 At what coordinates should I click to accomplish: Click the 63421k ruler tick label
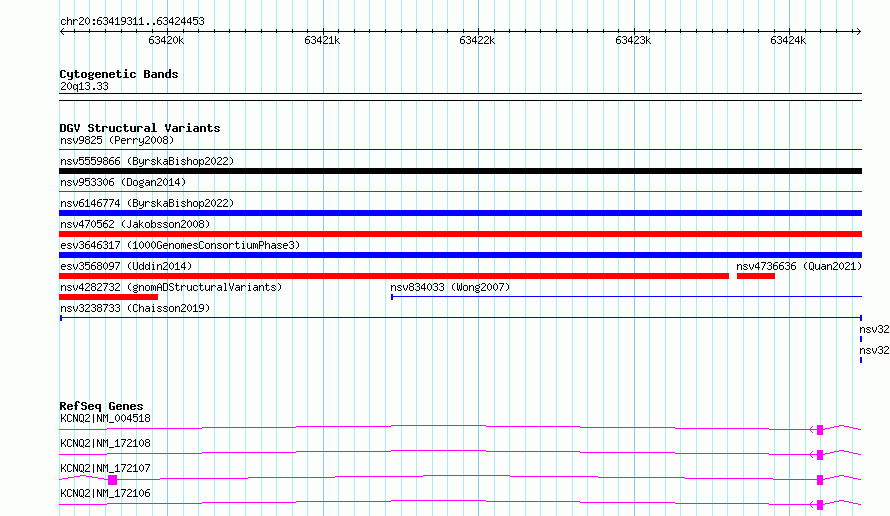tap(322, 40)
